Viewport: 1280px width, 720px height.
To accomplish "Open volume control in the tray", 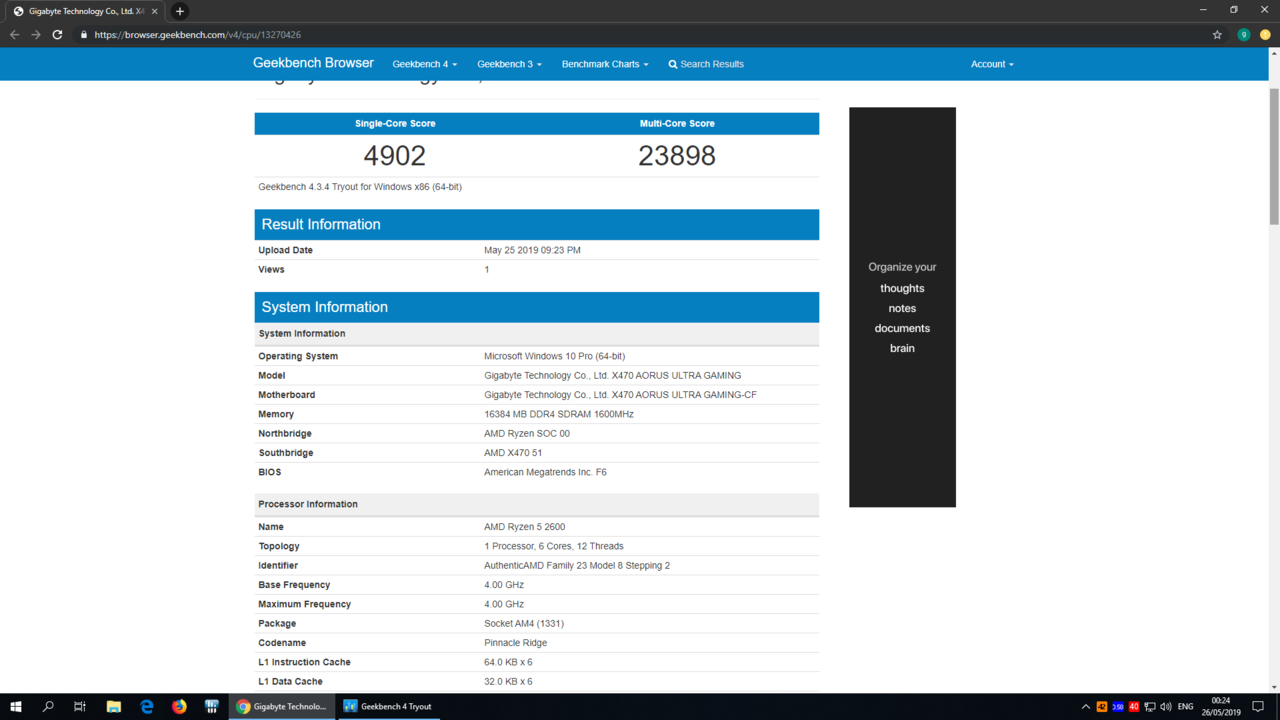I will tap(1166, 707).
